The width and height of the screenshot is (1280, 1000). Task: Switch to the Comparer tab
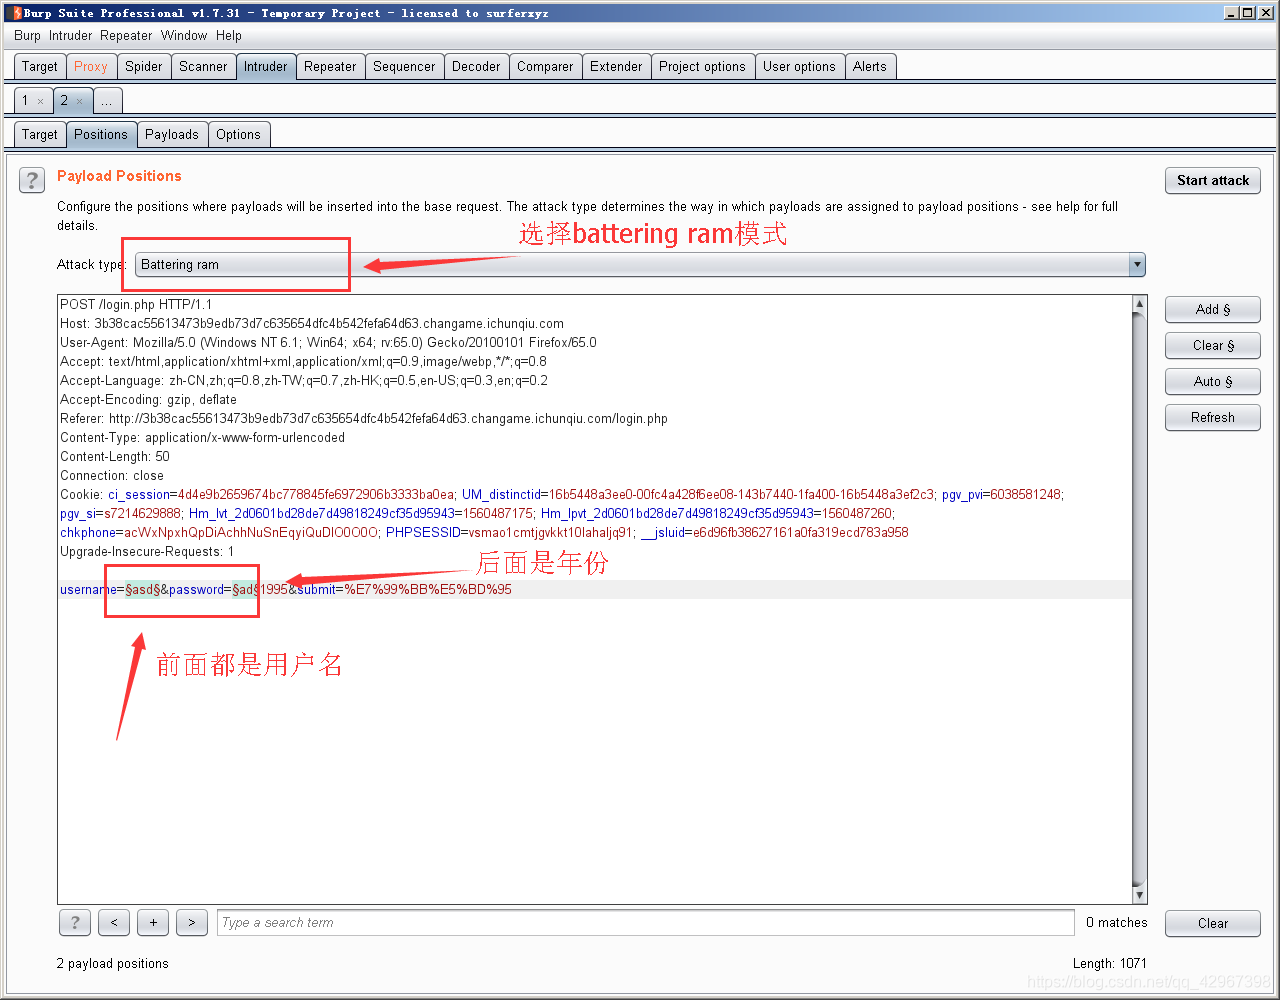[x=545, y=67]
